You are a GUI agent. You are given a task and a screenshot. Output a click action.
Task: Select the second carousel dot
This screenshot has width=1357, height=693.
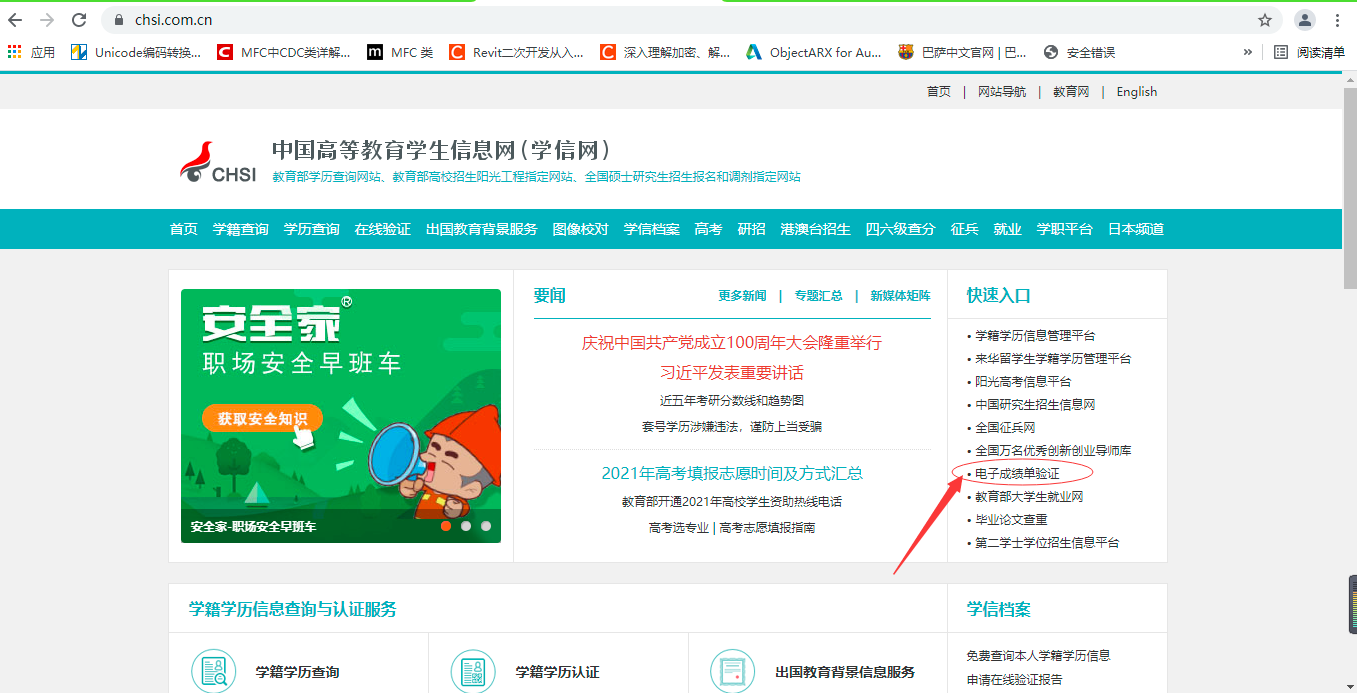tap(466, 525)
